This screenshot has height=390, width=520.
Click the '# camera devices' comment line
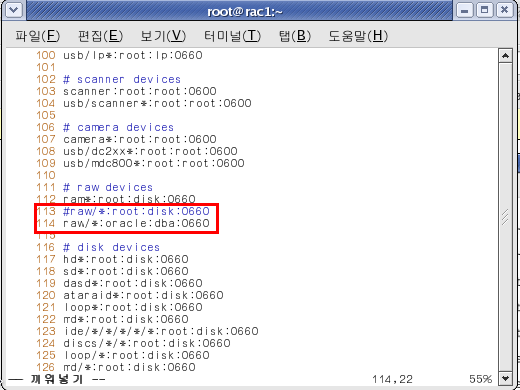[118, 127]
